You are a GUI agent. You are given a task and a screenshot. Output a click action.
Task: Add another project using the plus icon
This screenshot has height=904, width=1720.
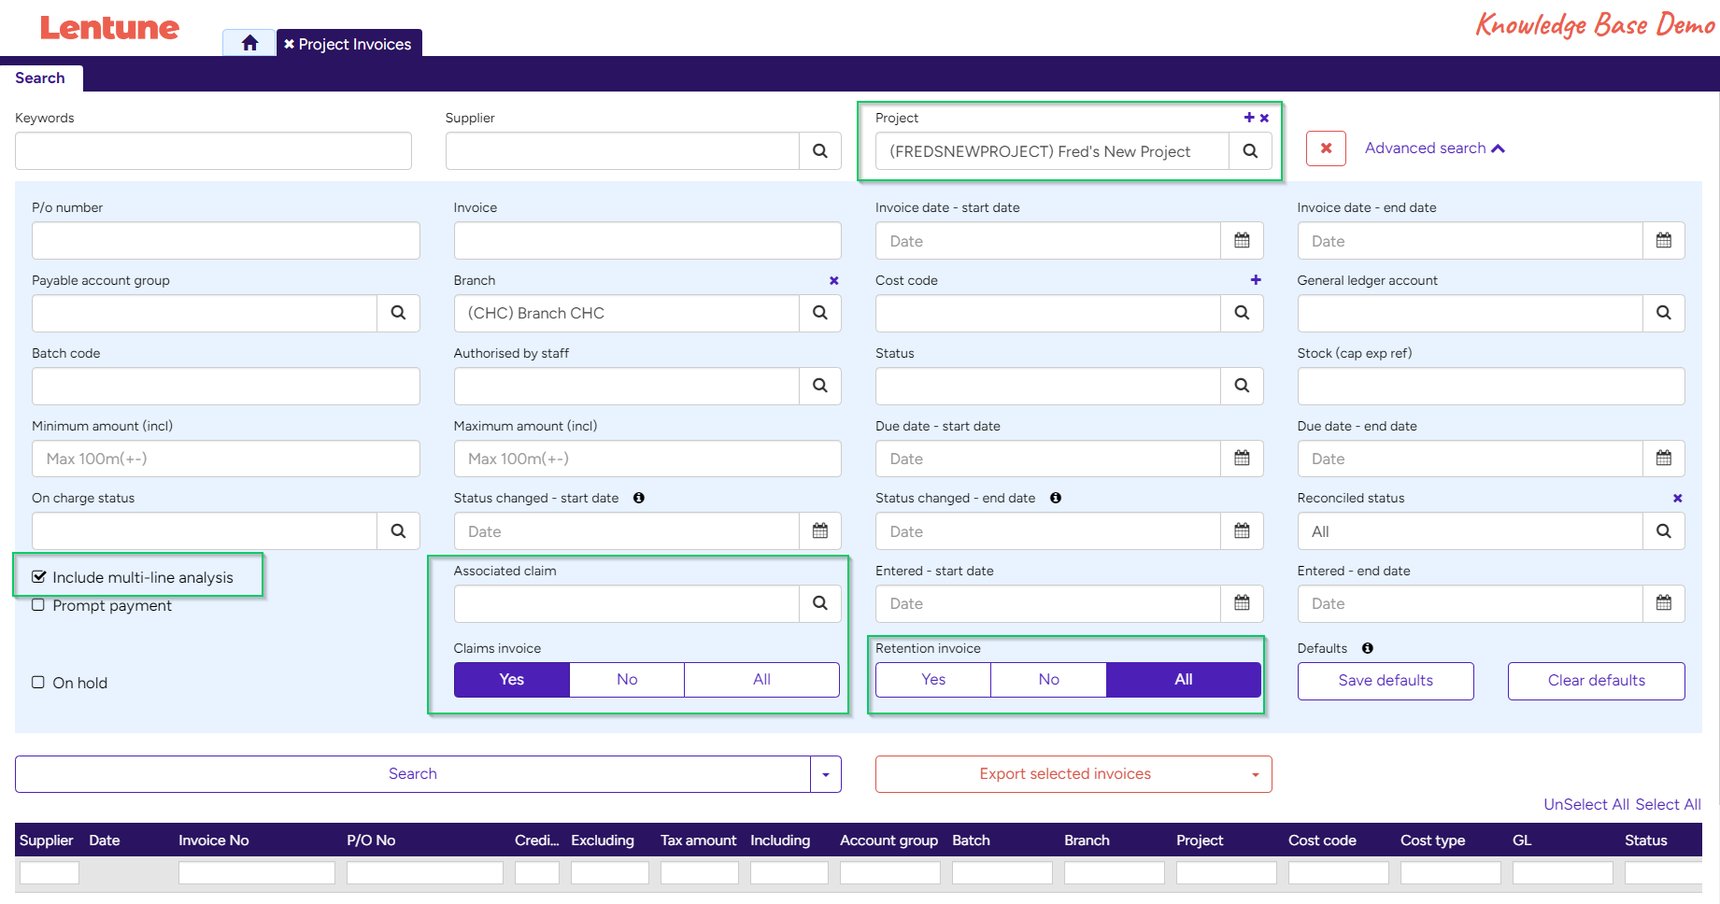tap(1247, 117)
